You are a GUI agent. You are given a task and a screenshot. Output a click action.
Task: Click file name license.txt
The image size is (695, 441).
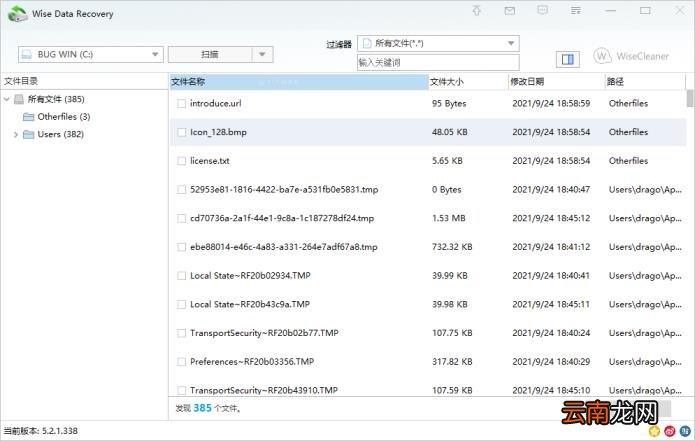[210, 161]
